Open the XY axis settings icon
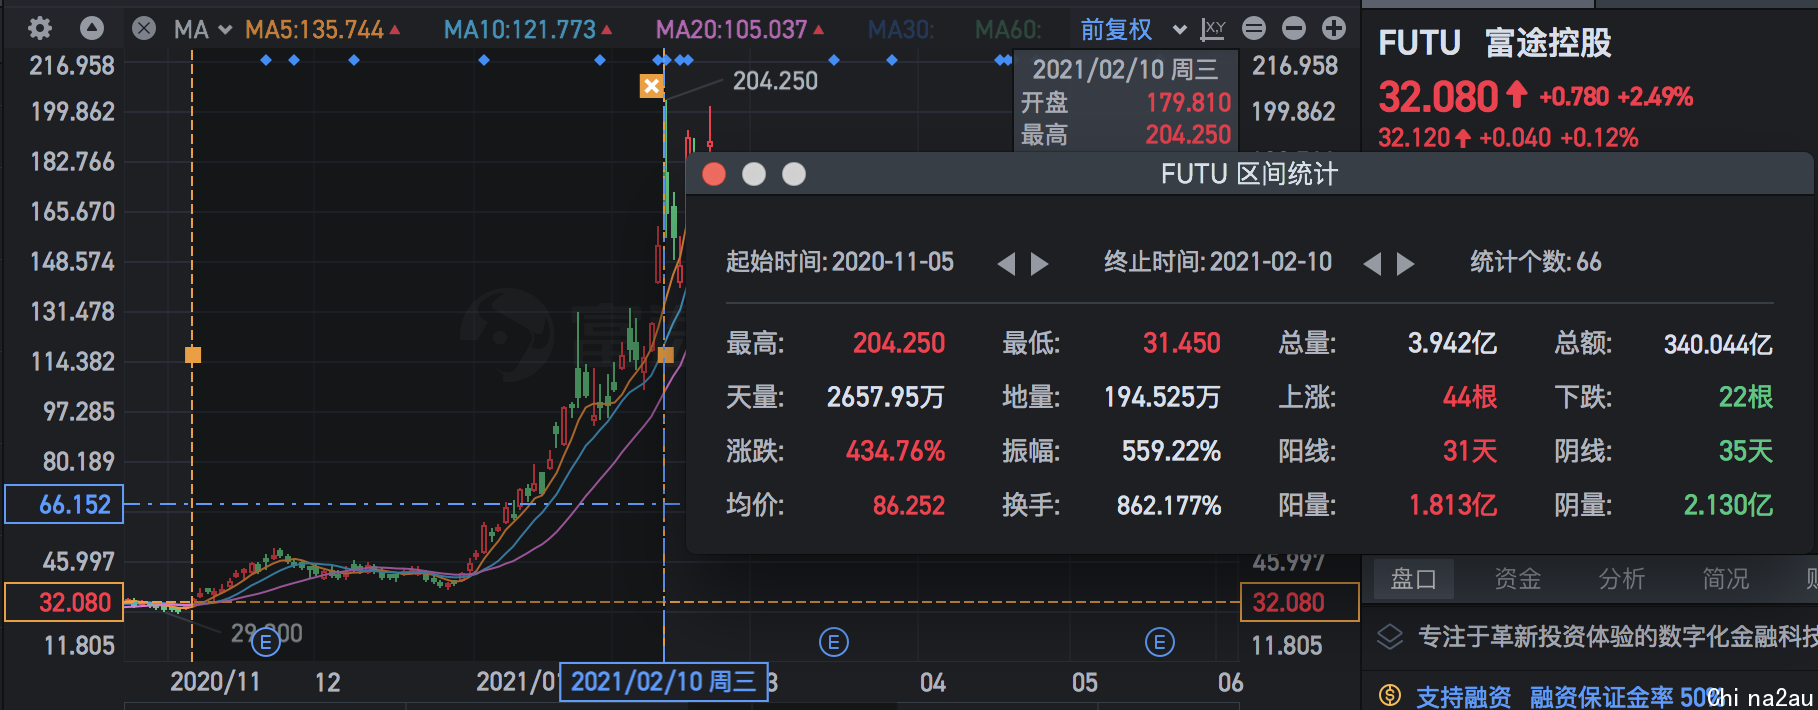 point(1213,29)
